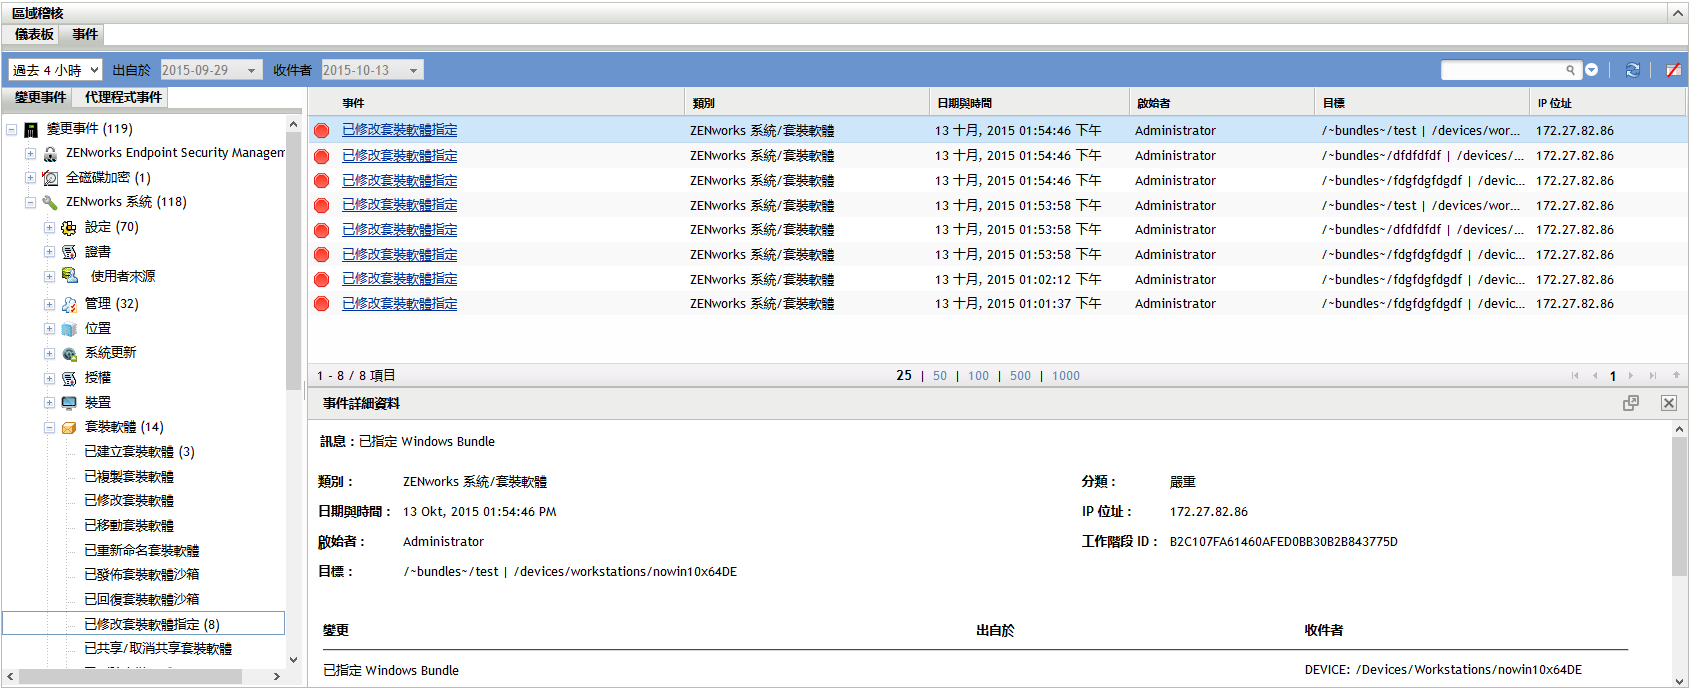
Task: Click the 授權 license icon
Action: click(69, 378)
